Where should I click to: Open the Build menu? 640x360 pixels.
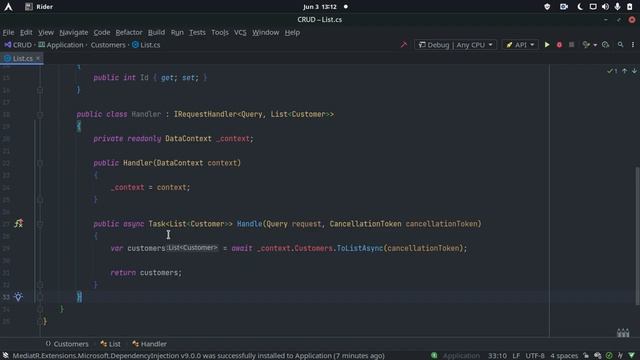point(156,32)
